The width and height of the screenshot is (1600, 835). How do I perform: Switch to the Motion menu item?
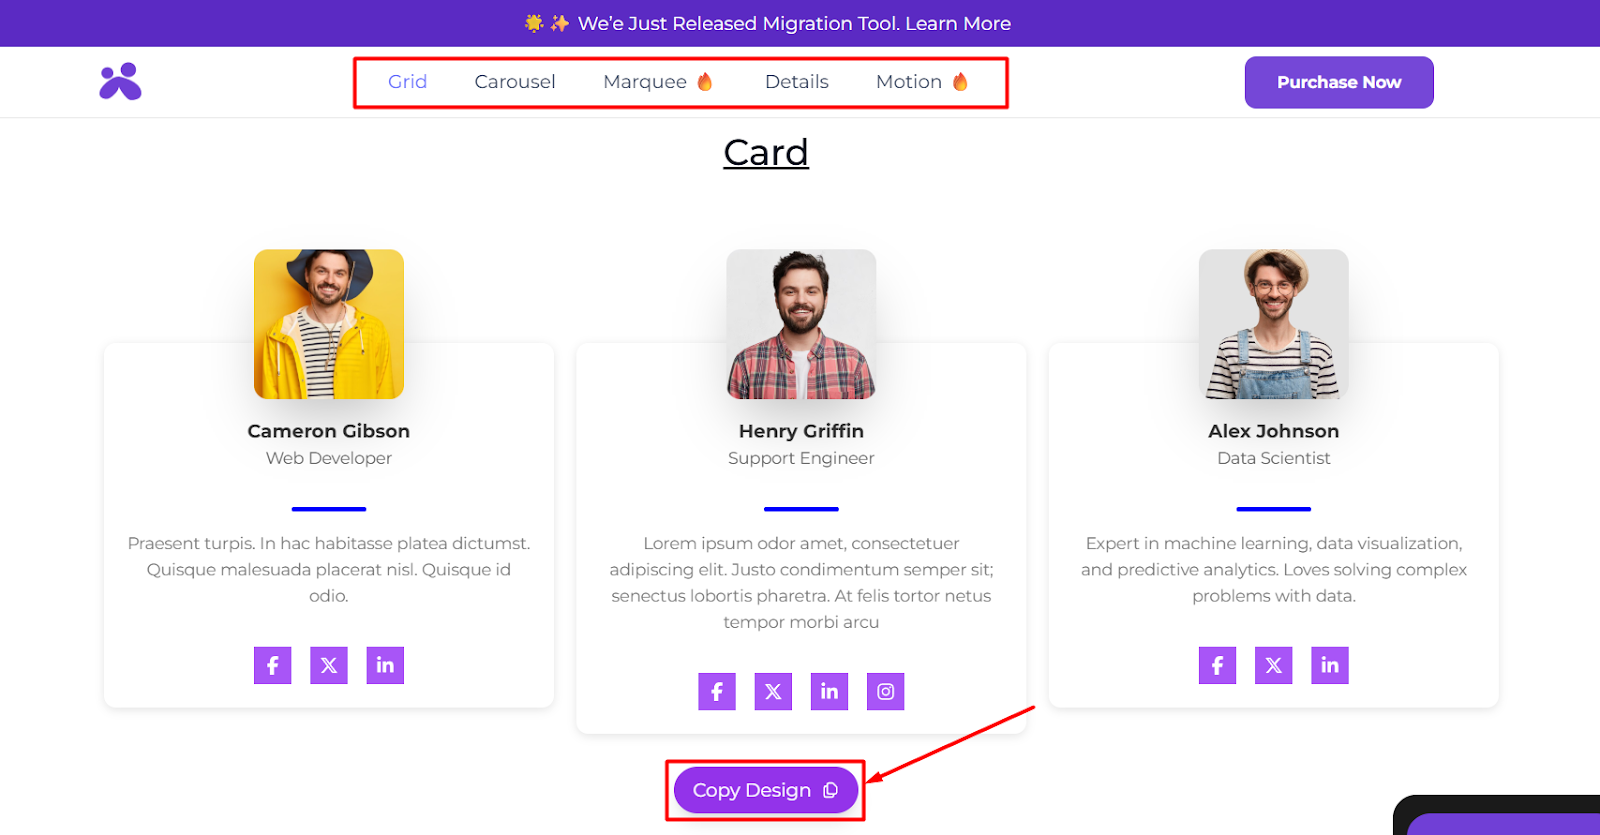(909, 82)
